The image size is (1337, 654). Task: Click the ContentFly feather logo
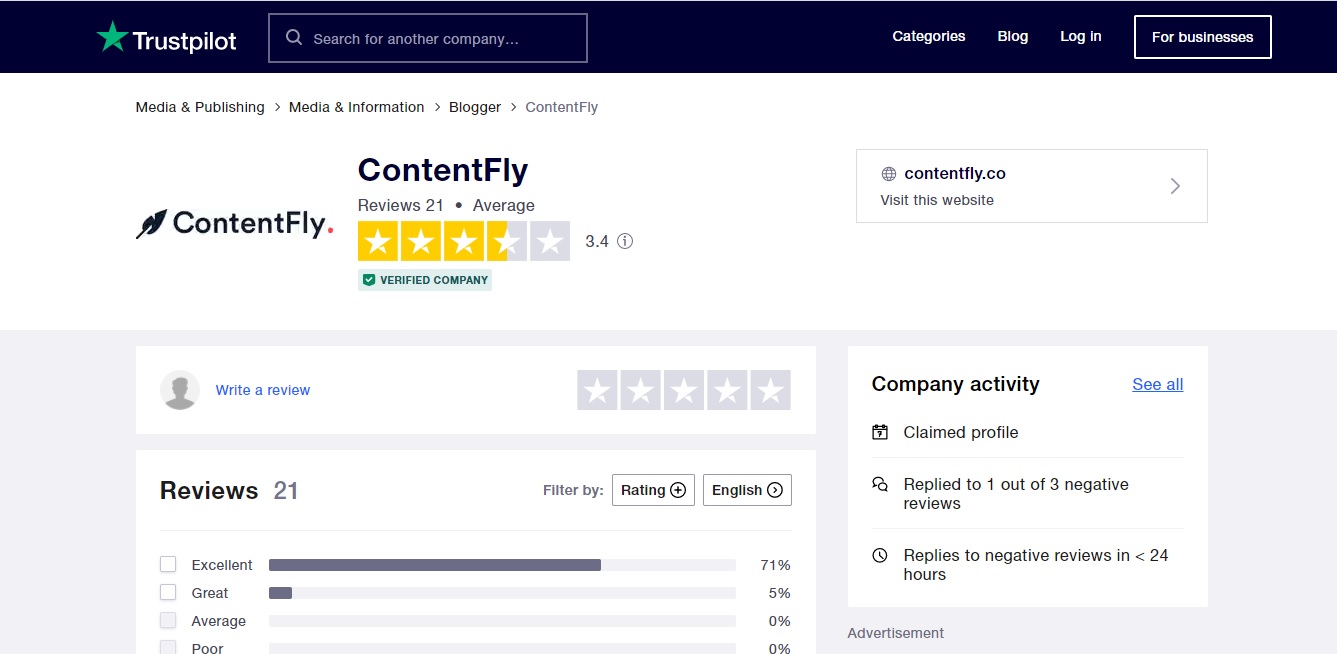[152, 224]
